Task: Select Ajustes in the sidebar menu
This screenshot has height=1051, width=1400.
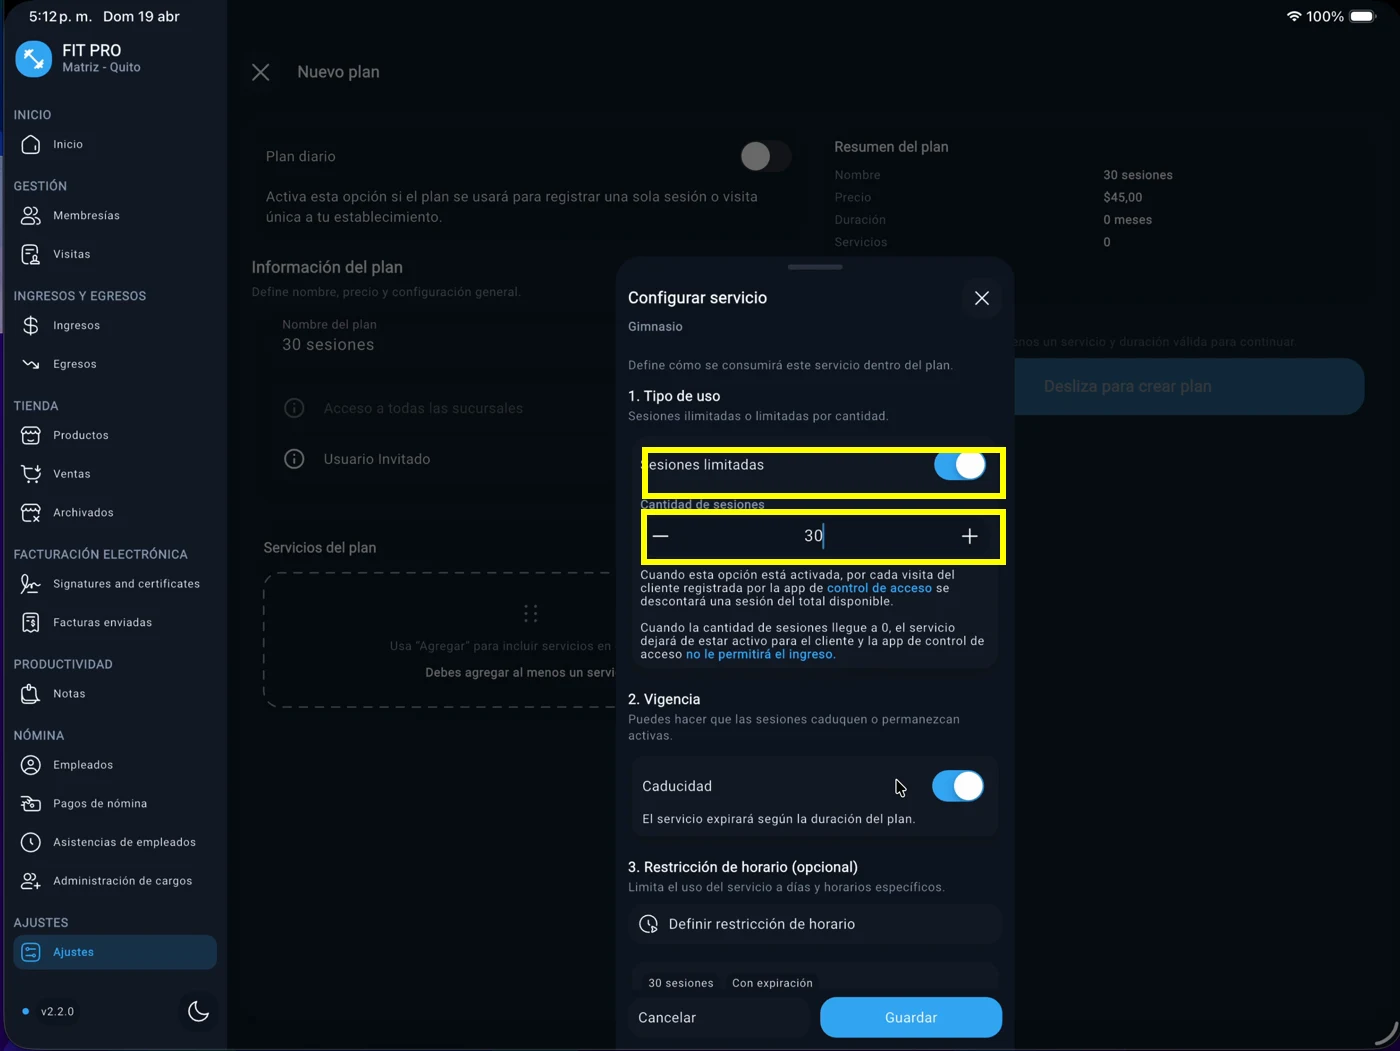Action: coord(115,952)
